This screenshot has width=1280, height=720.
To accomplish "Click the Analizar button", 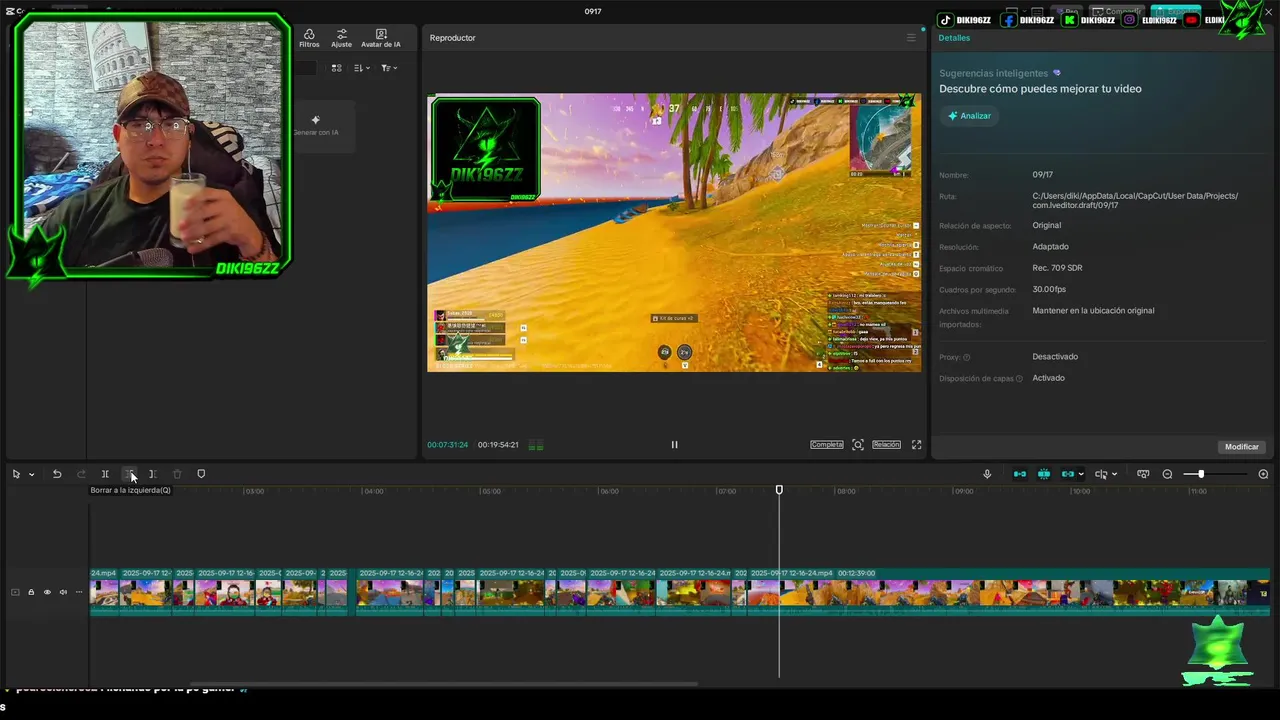I will click(969, 116).
